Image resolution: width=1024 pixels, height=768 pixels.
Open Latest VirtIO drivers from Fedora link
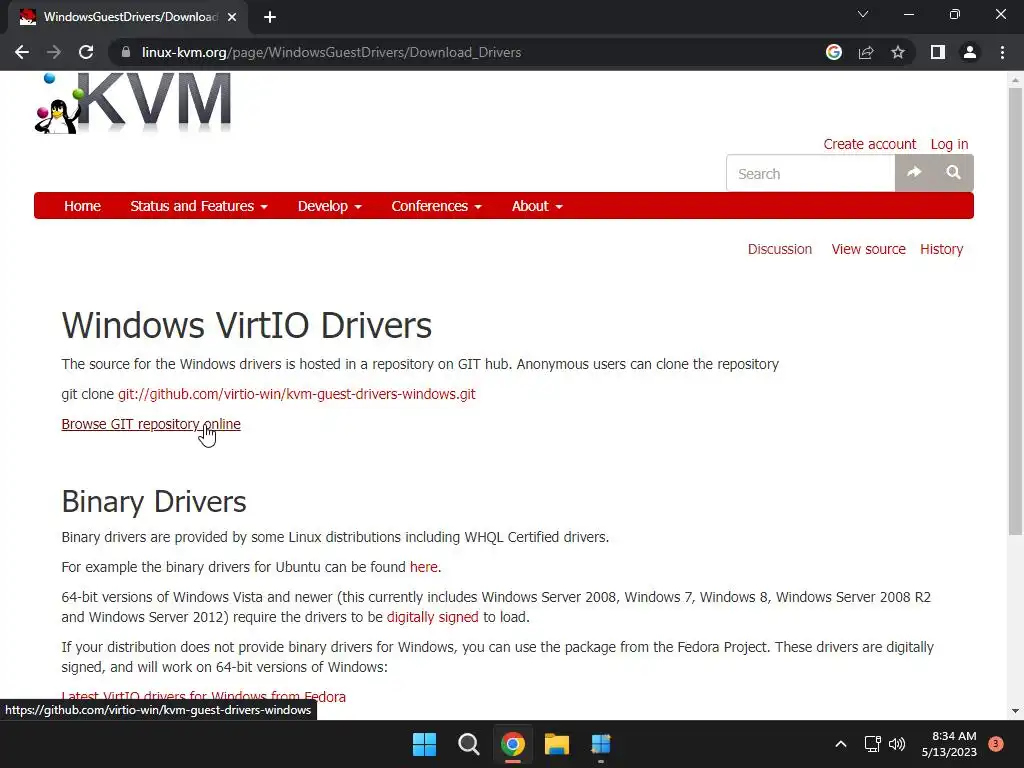[204, 696]
